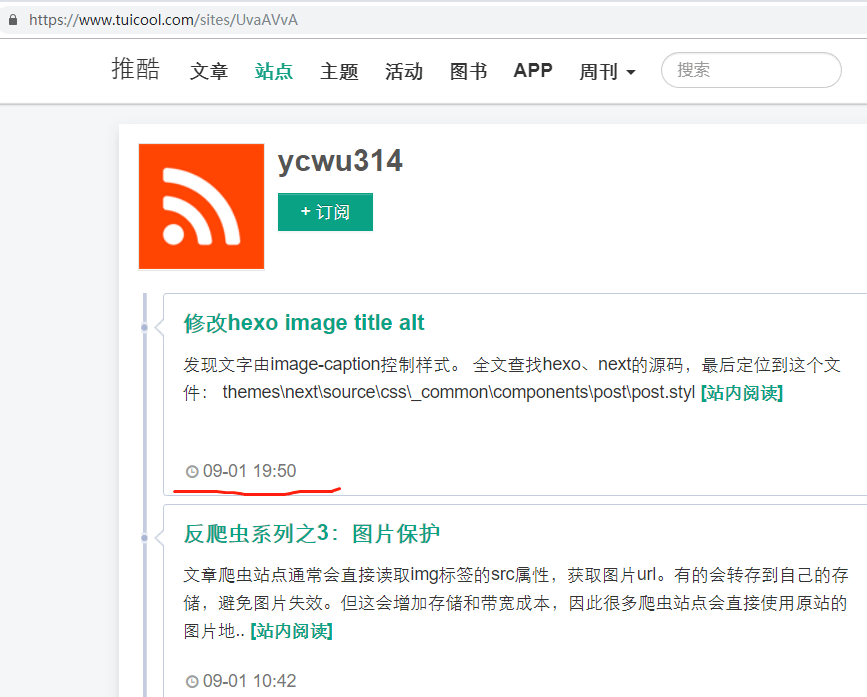867x697 pixels.
Task: Open article 反爬虫系列之3：图片保护
Action: [312, 534]
